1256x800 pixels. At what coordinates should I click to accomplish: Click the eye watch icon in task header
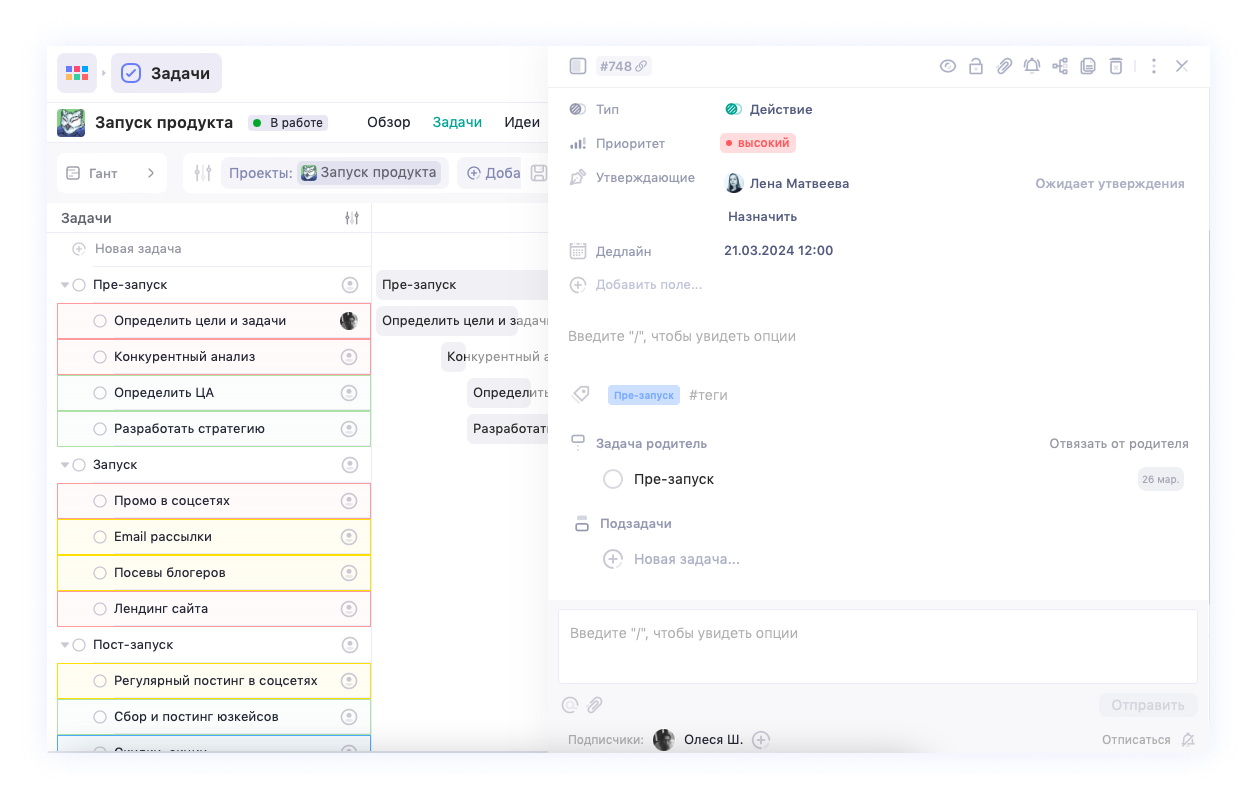coord(948,66)
